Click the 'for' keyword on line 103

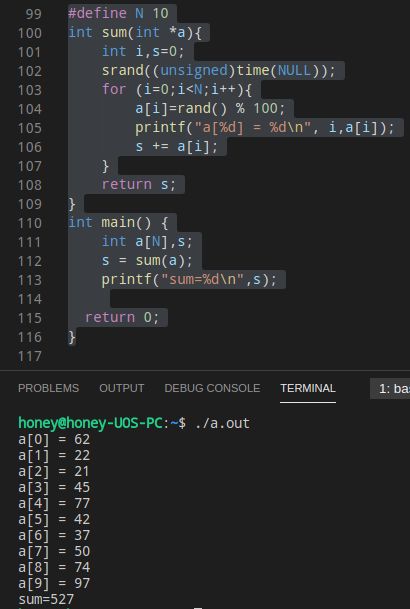[115, 90]
